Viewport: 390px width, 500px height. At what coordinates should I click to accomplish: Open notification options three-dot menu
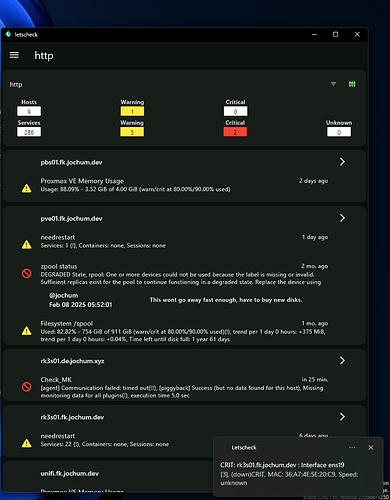[x=352, y=448]
